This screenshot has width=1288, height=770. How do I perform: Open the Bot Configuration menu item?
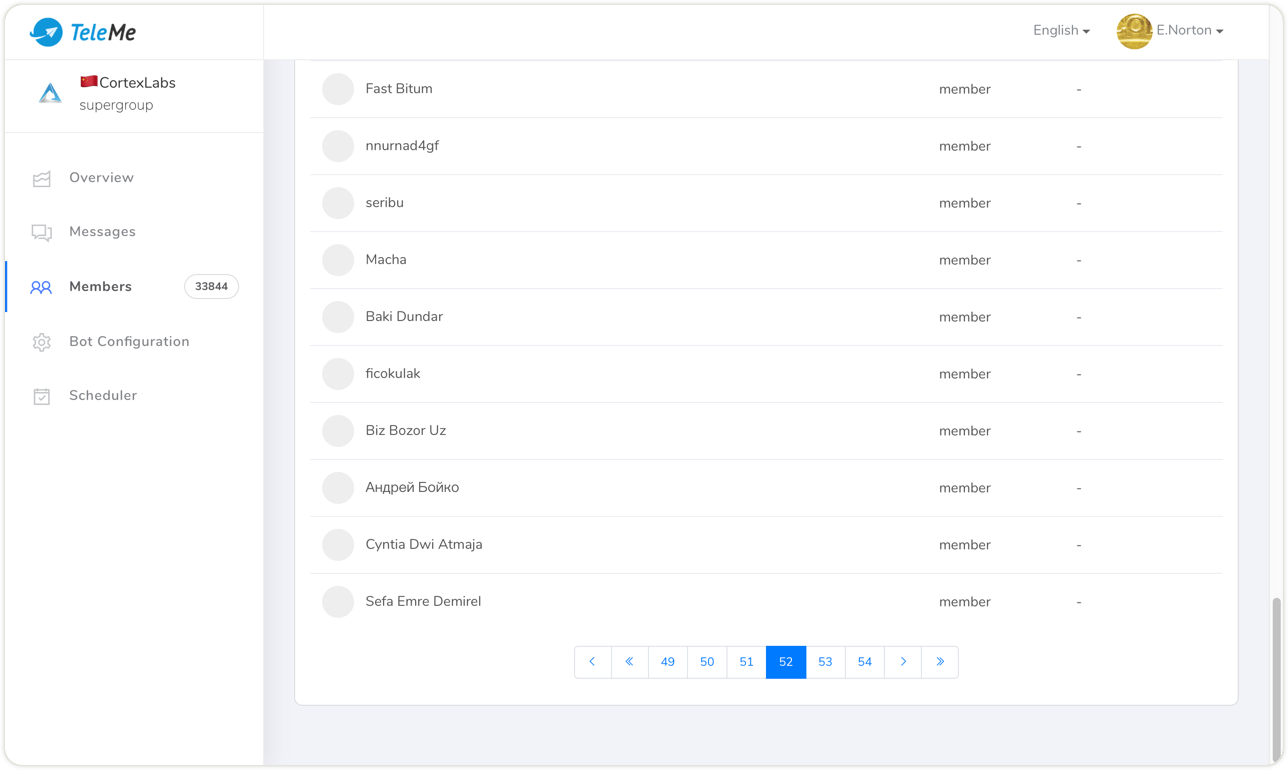coord(129,342)
